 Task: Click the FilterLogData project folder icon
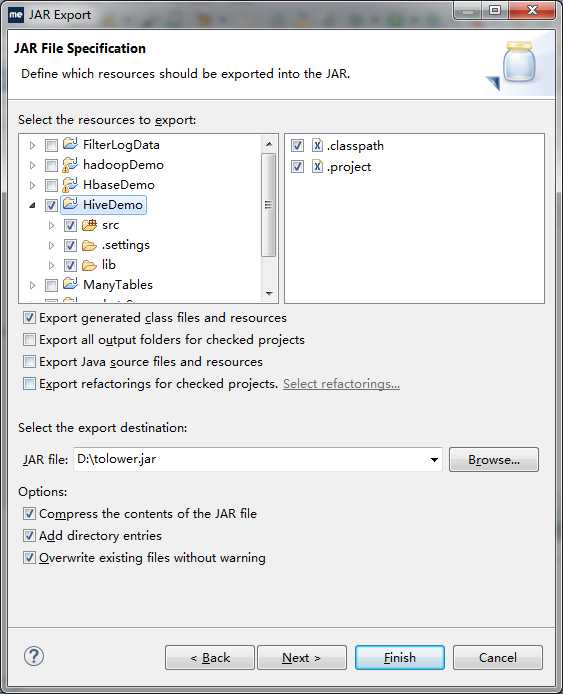click(70, 144)
